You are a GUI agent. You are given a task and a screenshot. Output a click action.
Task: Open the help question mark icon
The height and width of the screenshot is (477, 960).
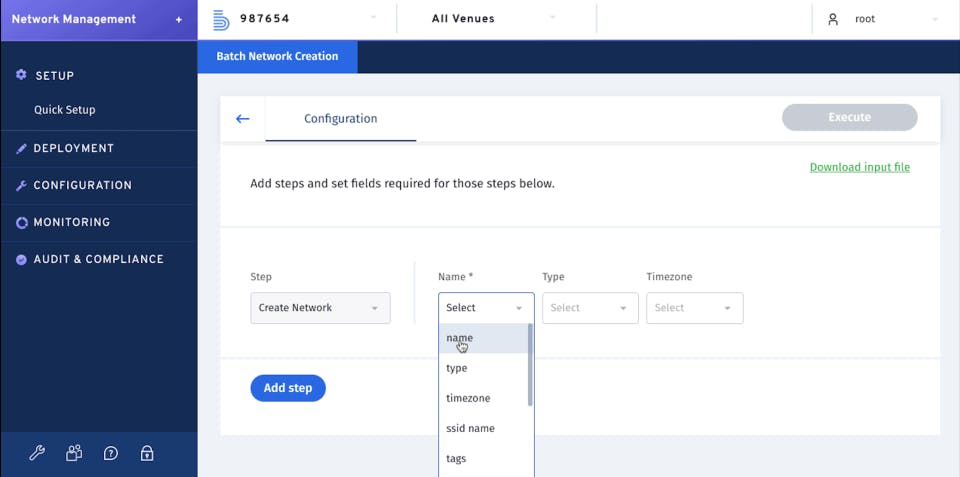click(x=111, y=453)
